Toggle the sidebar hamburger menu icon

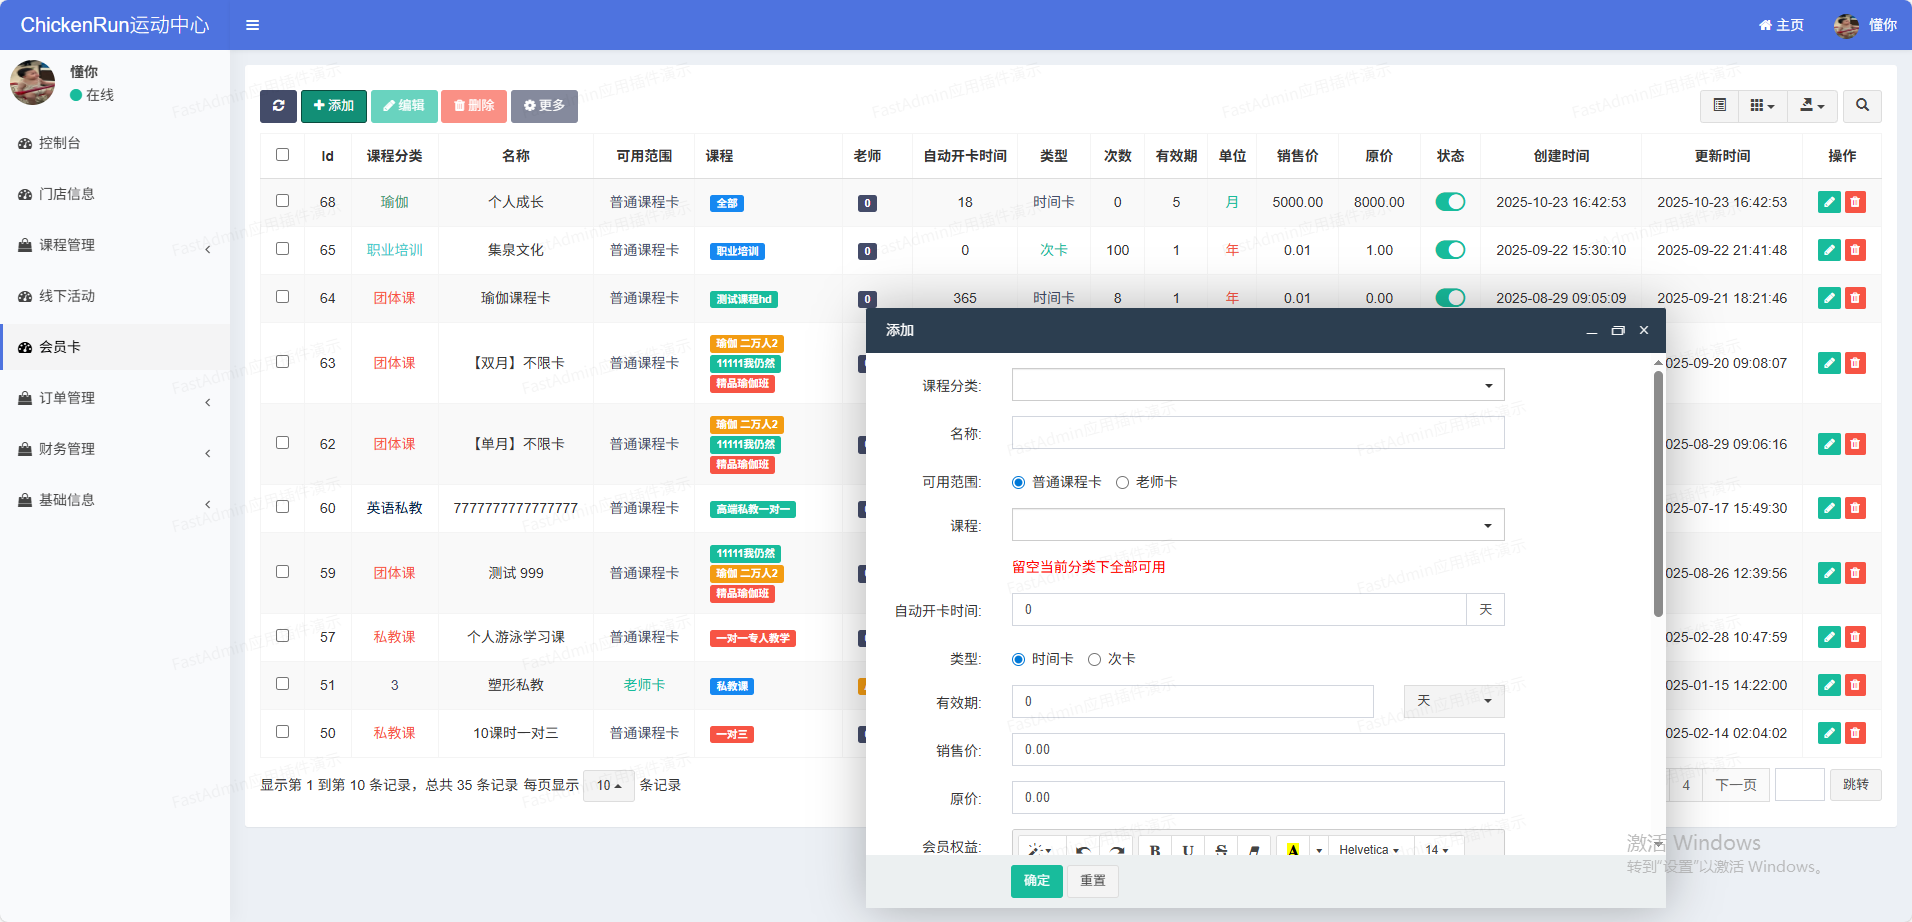253,25
